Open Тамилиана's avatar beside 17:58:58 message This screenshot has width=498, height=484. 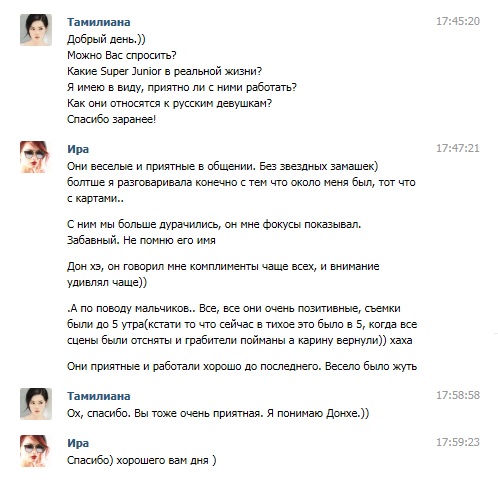click(x=36, y=404)
